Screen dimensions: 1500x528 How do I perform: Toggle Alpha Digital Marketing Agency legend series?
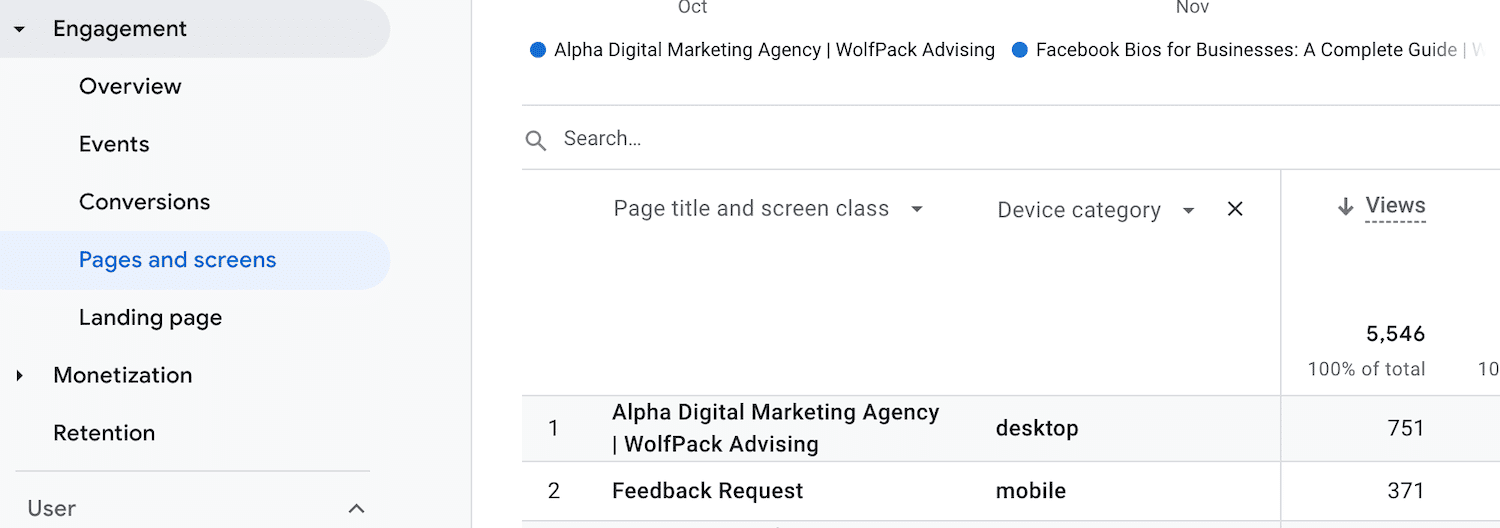click(774, 50)
